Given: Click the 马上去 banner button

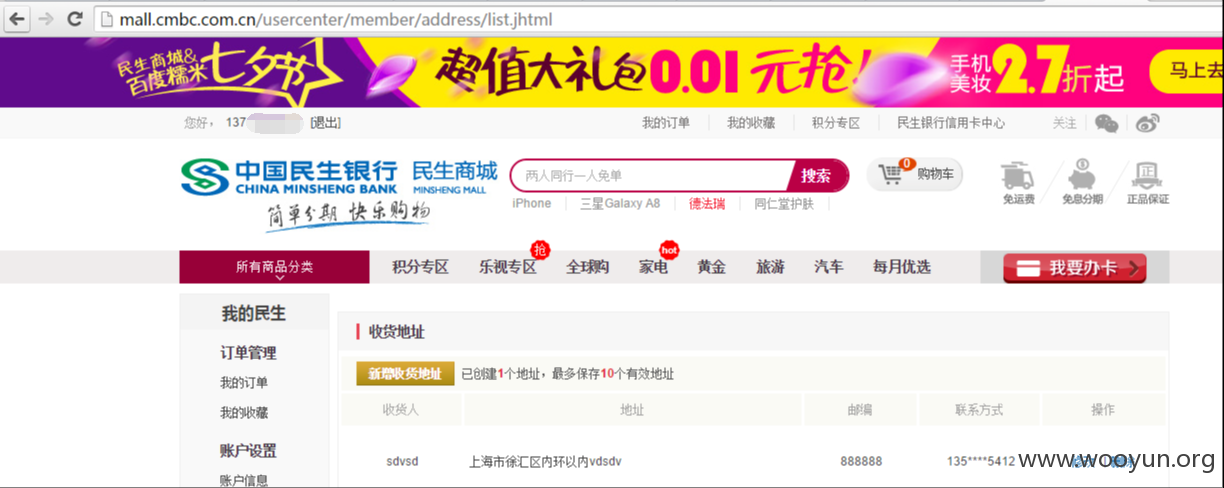Looking at the screenshot, I should coord(1187,71).
